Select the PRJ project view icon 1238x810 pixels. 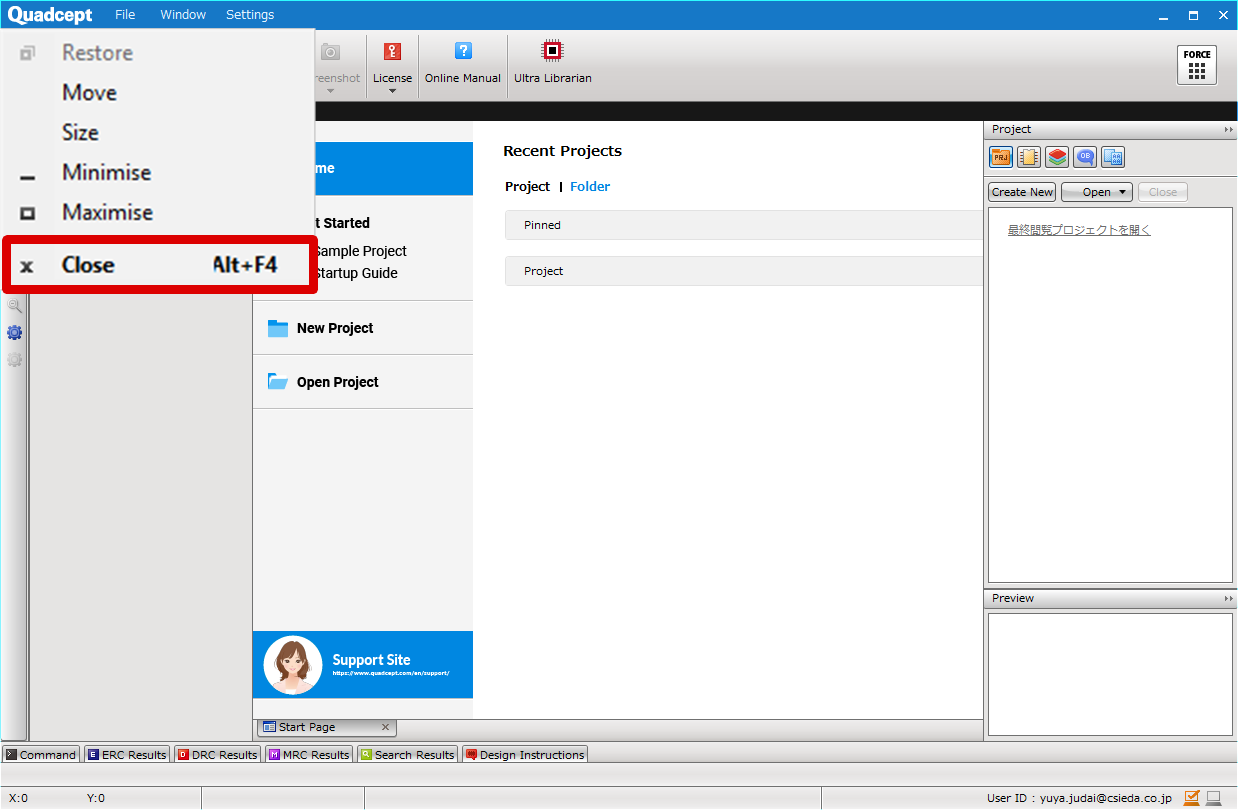[x=1000, y=157]
